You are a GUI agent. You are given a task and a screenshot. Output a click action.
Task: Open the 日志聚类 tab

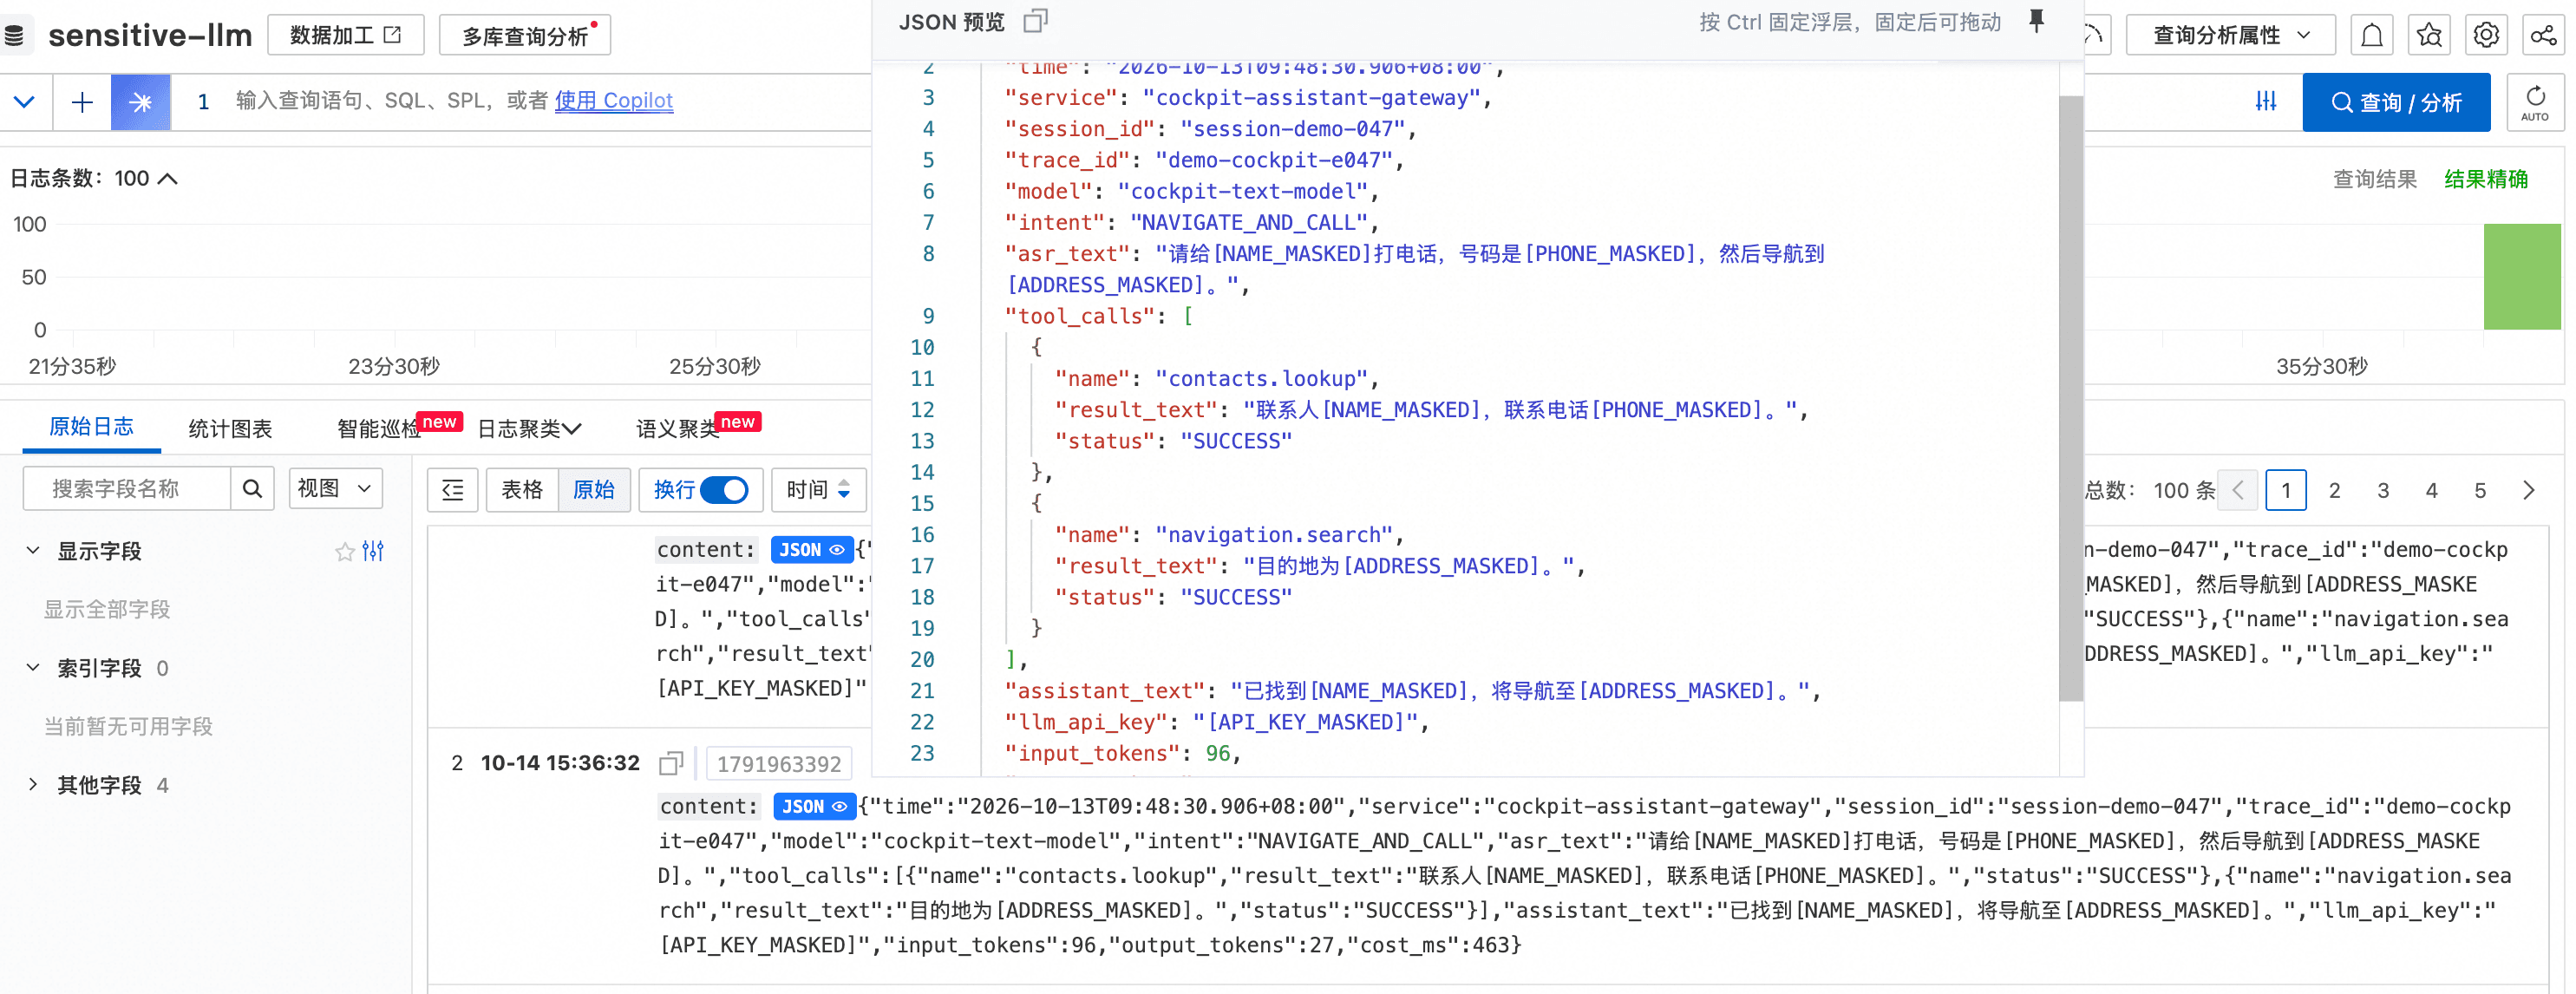529,429
